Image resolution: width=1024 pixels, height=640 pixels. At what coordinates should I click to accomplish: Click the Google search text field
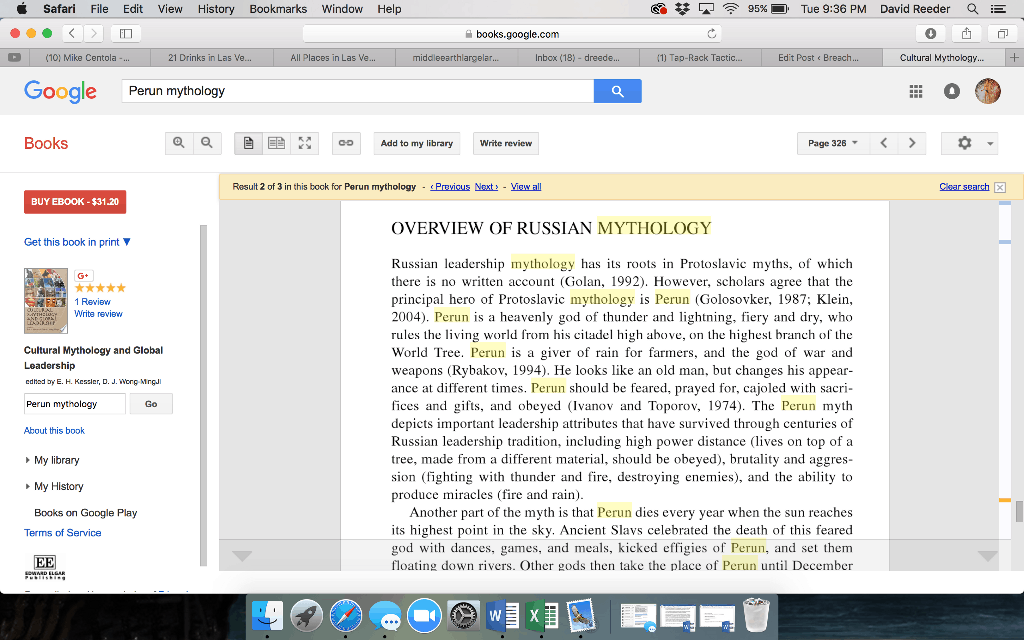pos(357,91)
